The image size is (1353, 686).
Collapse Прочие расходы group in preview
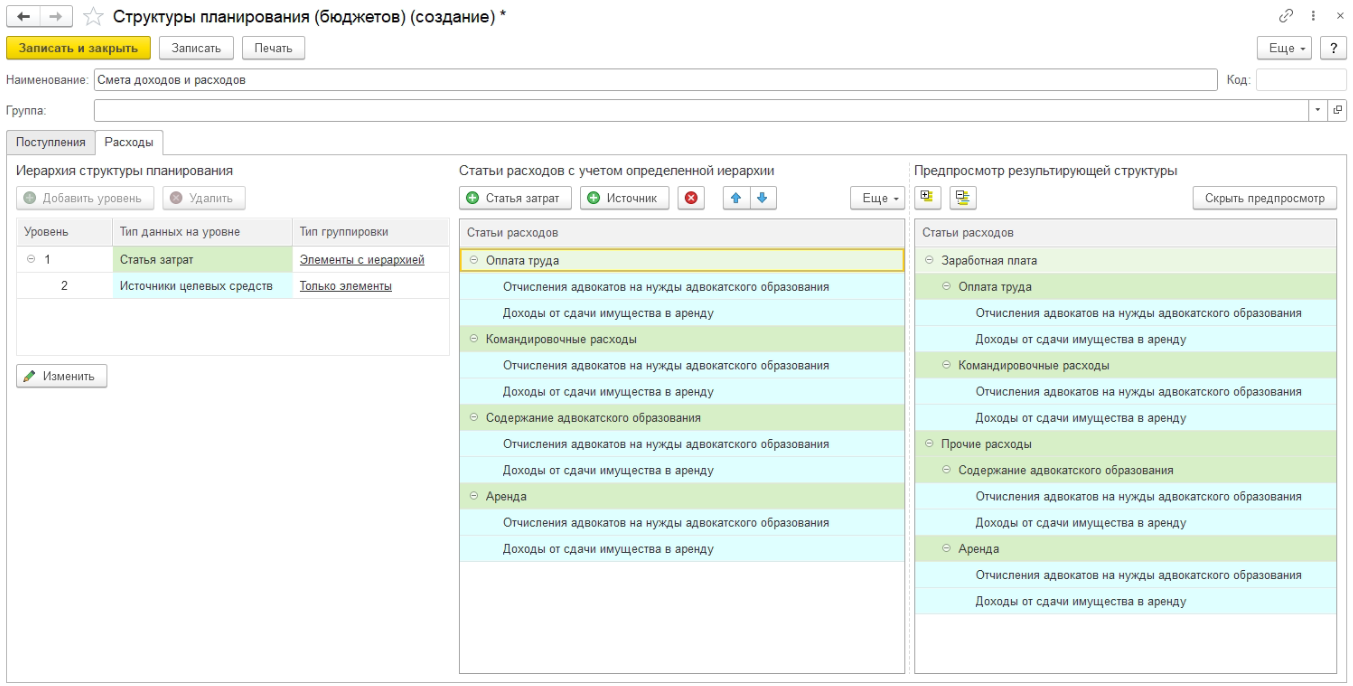click(931, 444)
